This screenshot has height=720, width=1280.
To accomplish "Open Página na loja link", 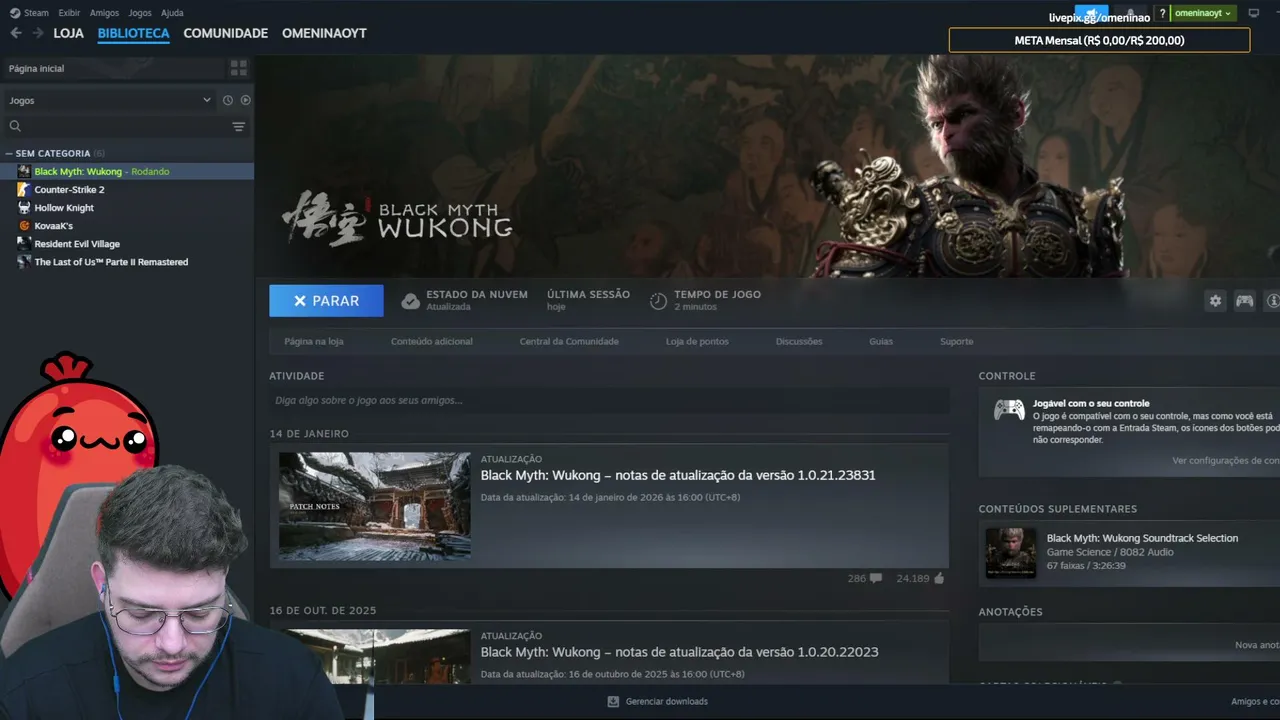I will [314, 341].
